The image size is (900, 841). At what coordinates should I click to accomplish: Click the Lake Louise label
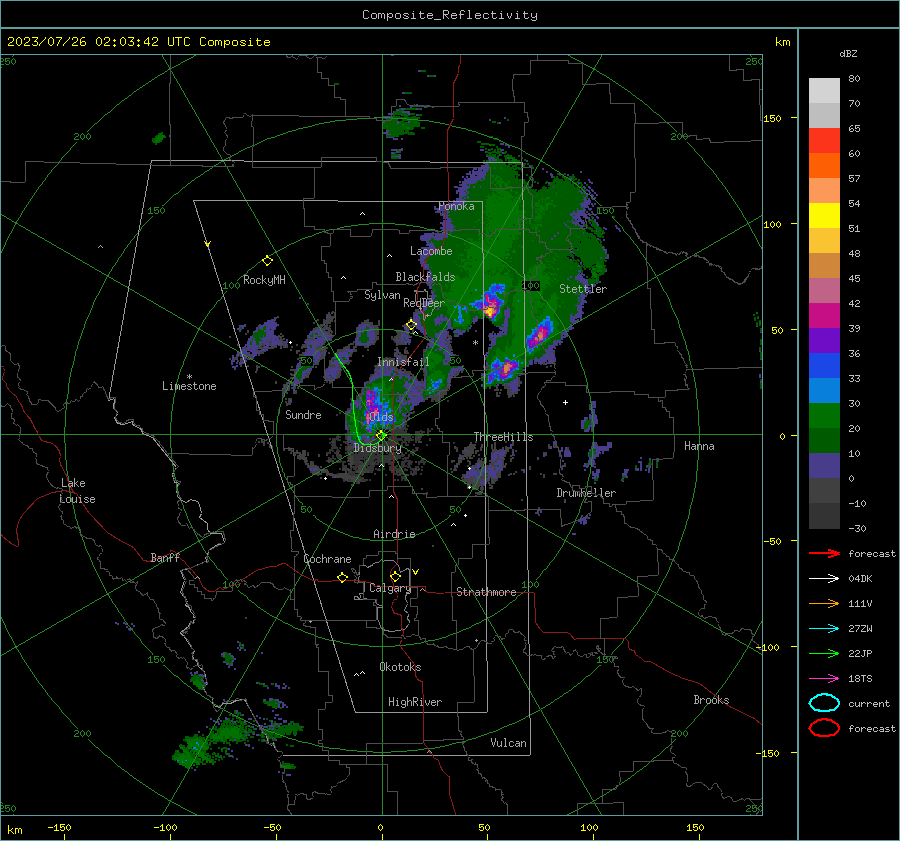tap(77, 491)
